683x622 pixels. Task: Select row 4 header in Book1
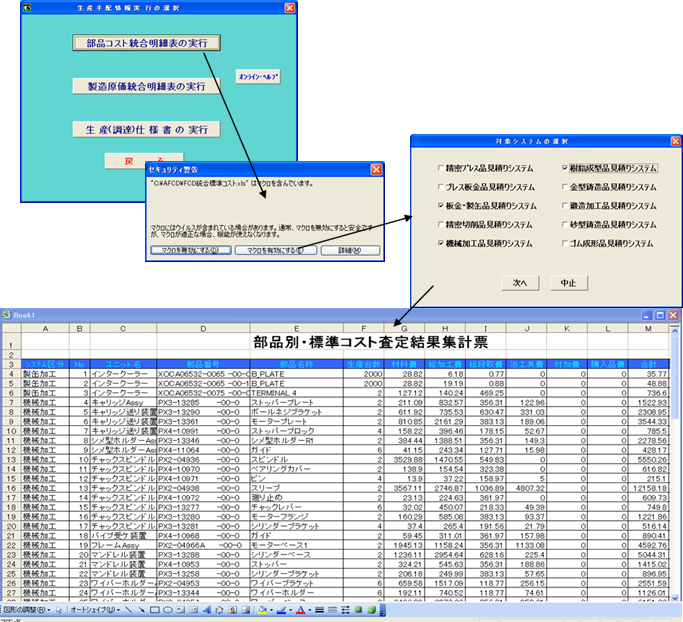(x=11, y=374)
